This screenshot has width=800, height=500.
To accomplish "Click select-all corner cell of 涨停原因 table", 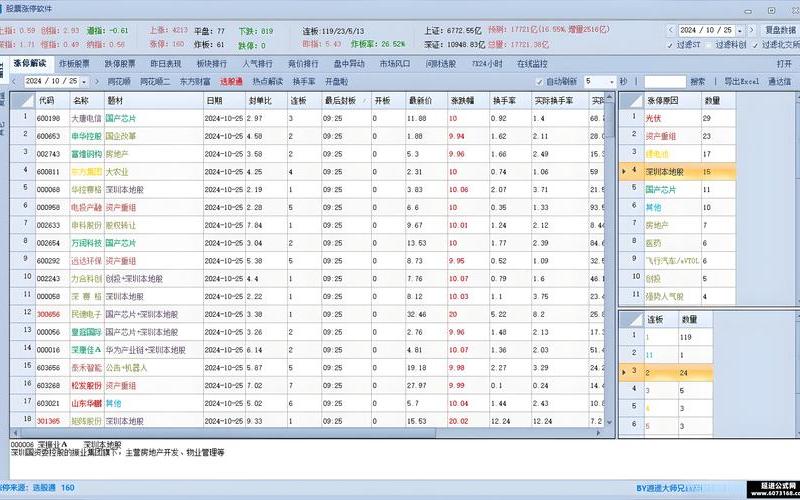I will coord(632,101).
